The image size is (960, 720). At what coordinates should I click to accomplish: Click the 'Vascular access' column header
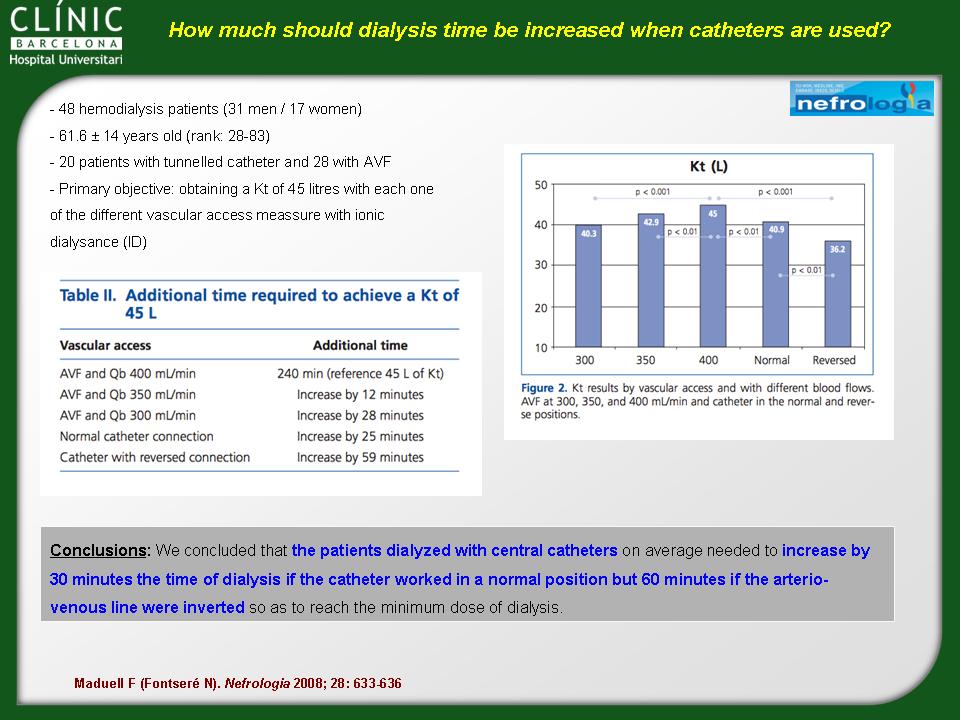point(105,345)
